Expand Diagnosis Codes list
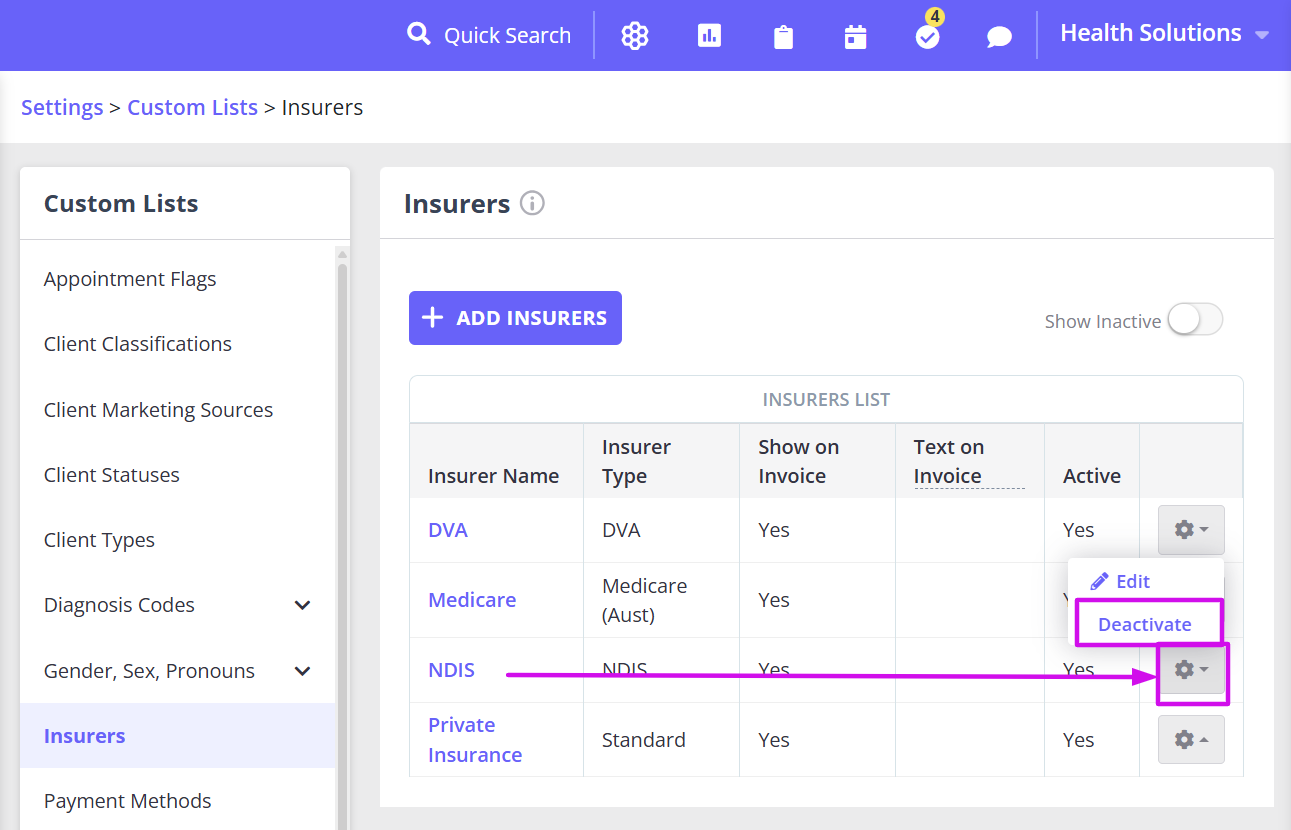Viewport: 1291px width, 830px height. tap(303, 605)
